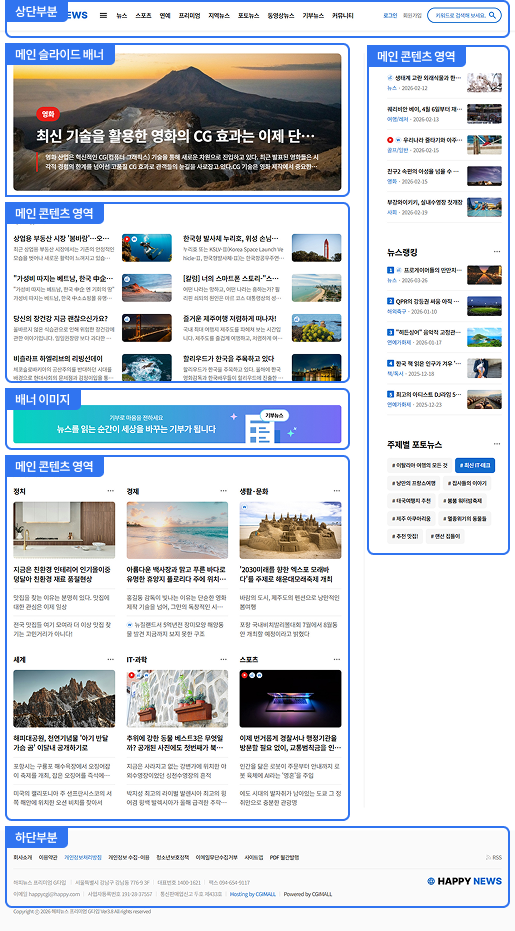Open the more dots next to 세계
Image resolution: width=515 pixels, height=931 pixels.
[110, 660]
